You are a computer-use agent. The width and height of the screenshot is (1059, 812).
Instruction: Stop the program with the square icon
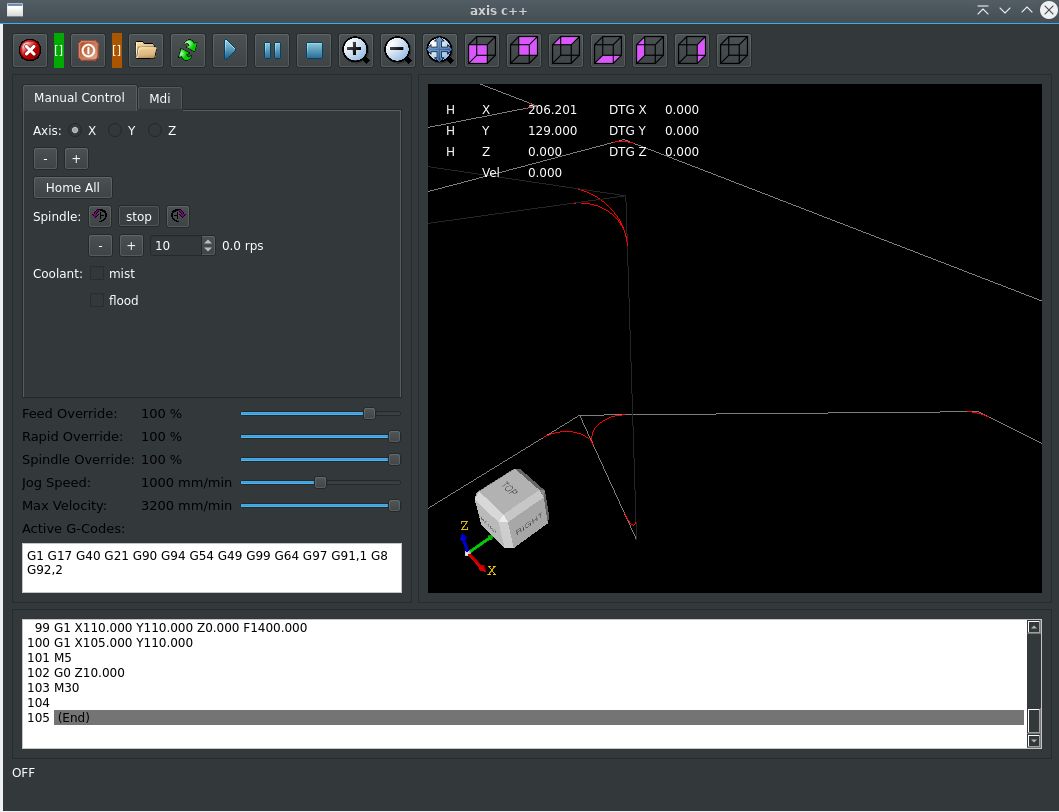coord(314,50)
